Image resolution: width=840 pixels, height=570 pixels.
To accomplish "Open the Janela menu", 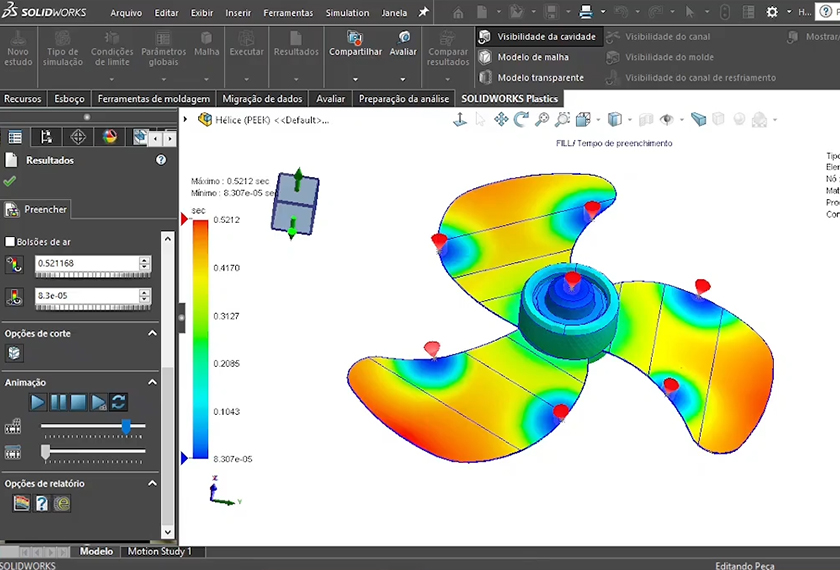I will coord(394,13).
